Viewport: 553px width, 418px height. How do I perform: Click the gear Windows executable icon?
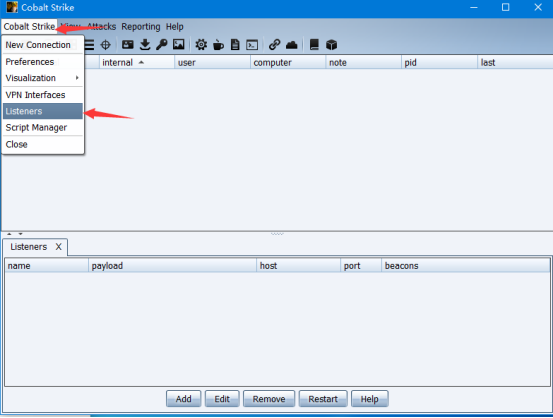[x=201, y=45]
